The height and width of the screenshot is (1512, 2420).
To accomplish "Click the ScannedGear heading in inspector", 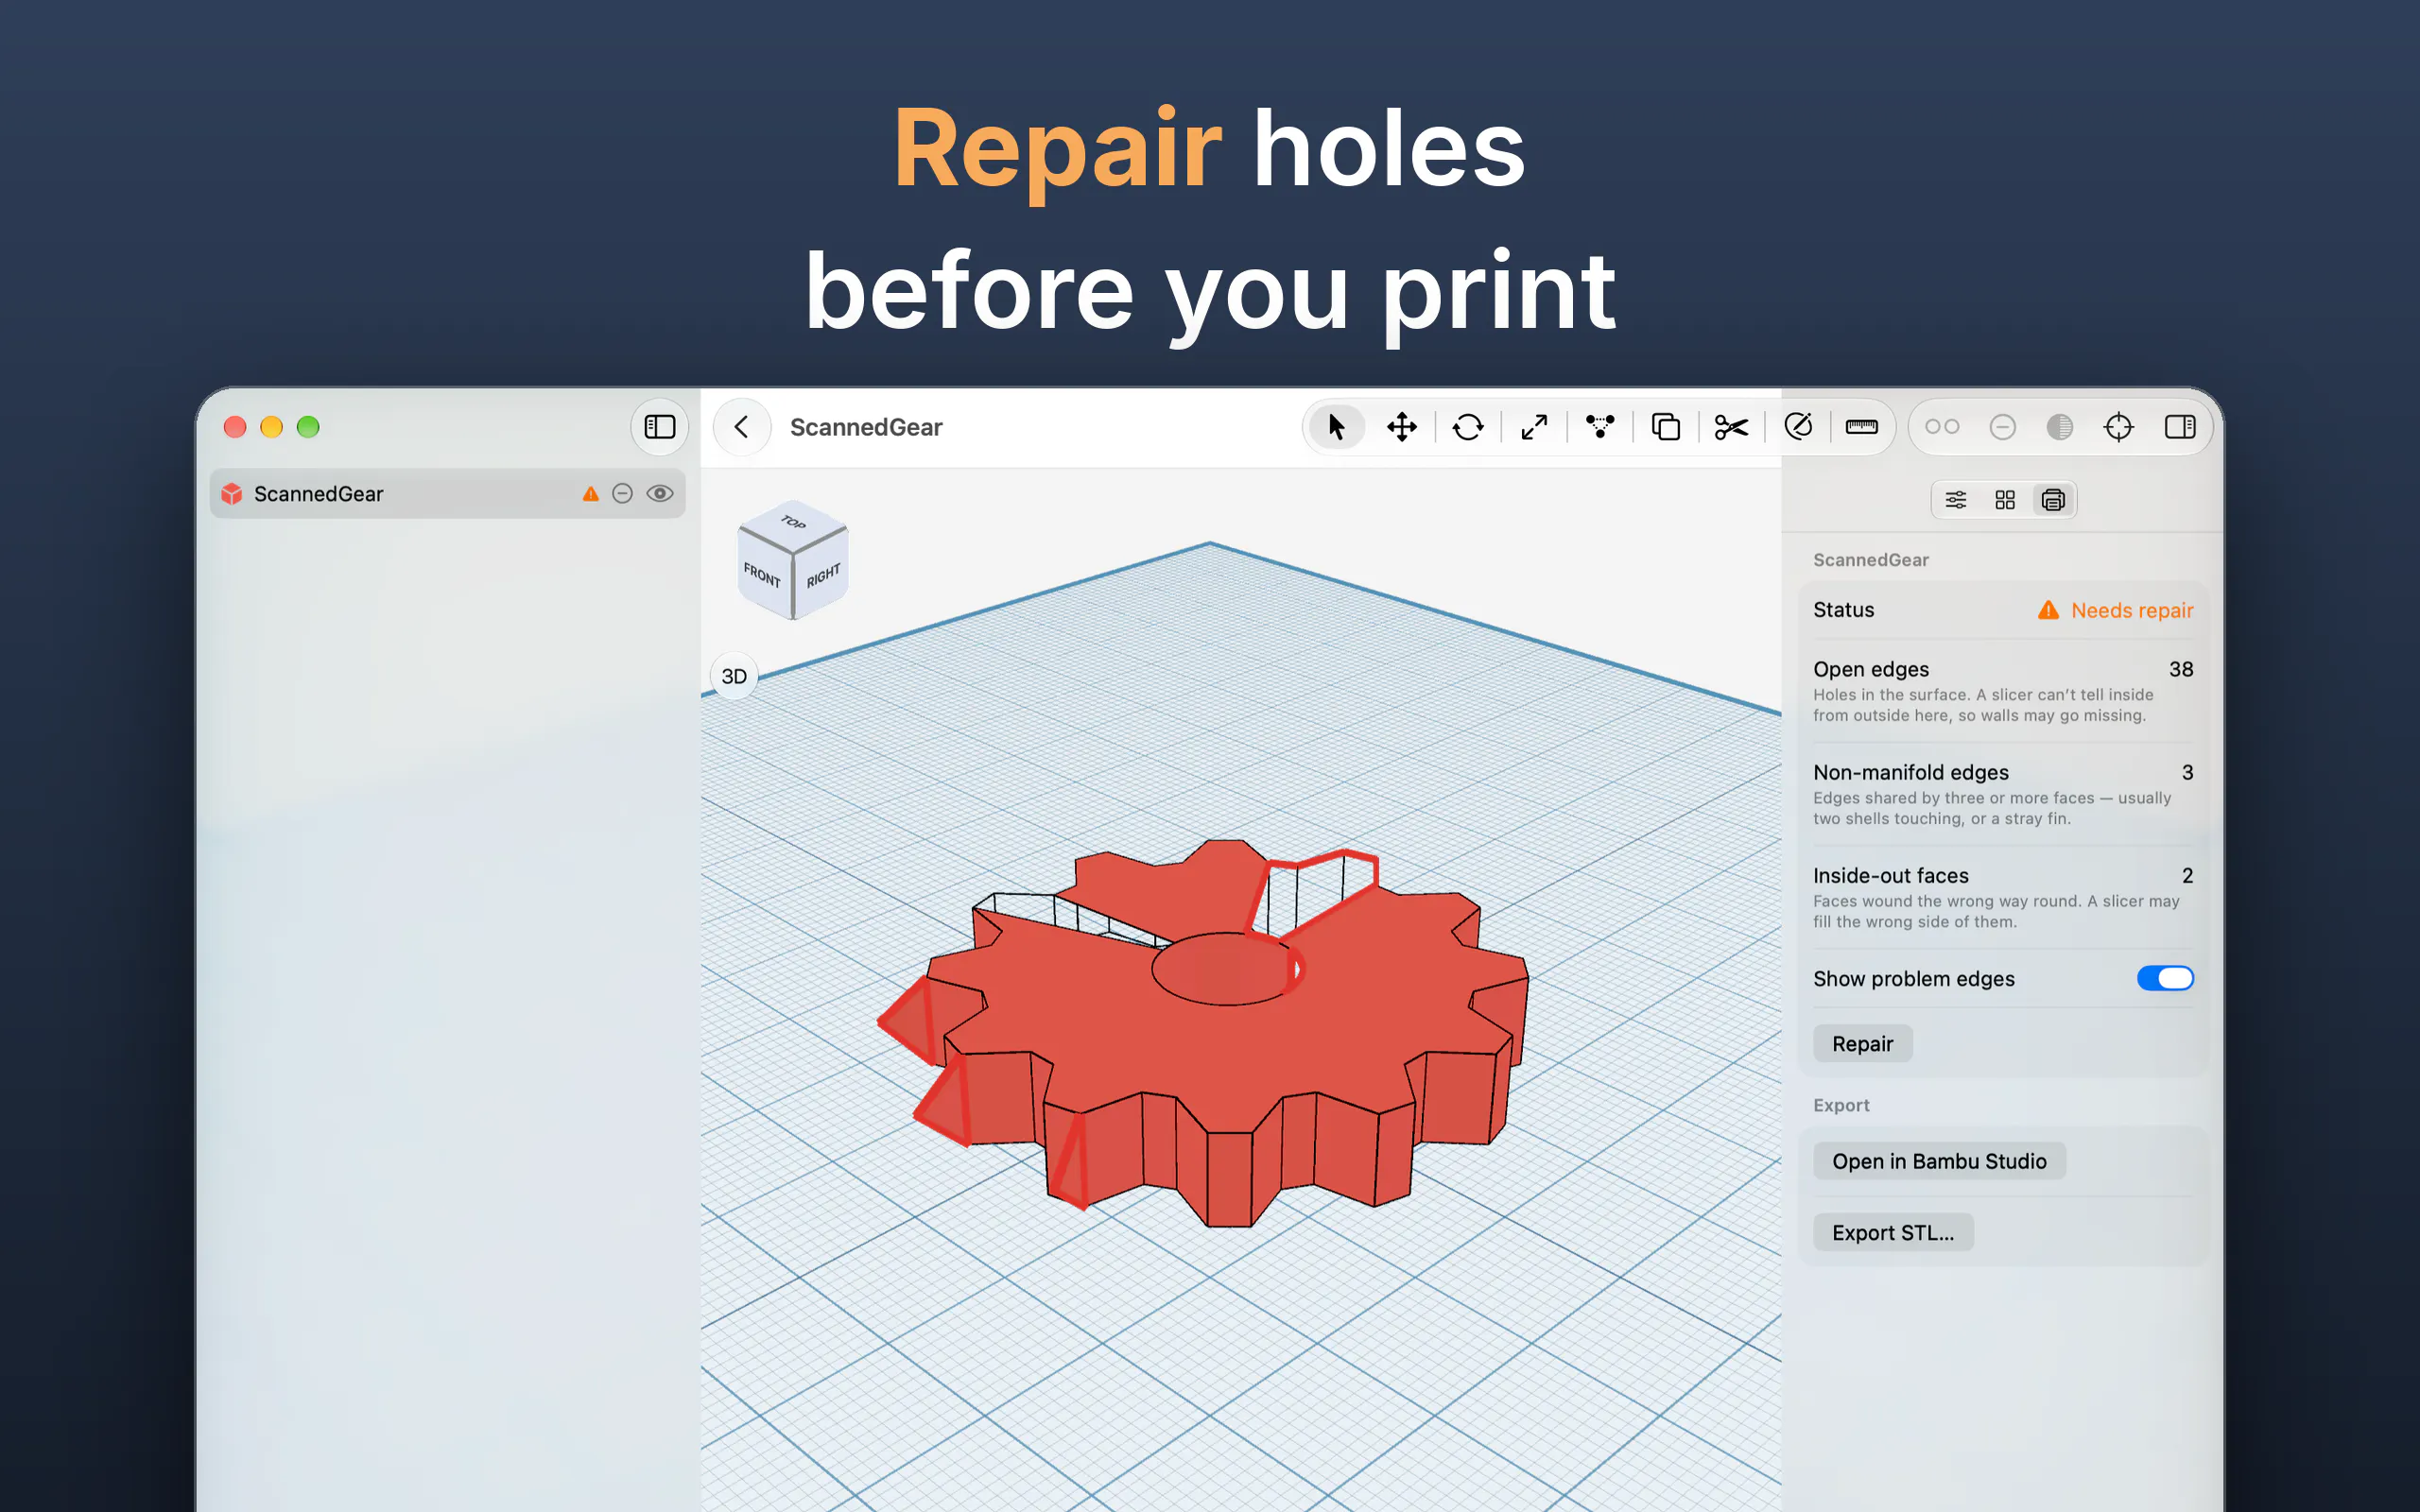I will click(1871, 560).
